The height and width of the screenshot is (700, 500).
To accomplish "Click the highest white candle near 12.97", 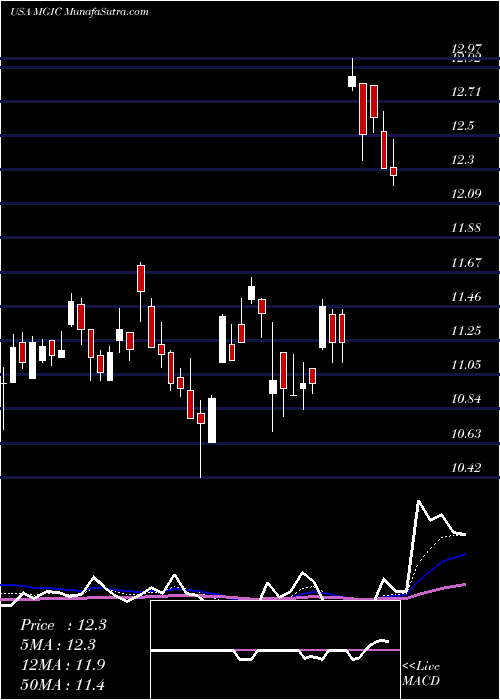I will [x=352, y=81].
